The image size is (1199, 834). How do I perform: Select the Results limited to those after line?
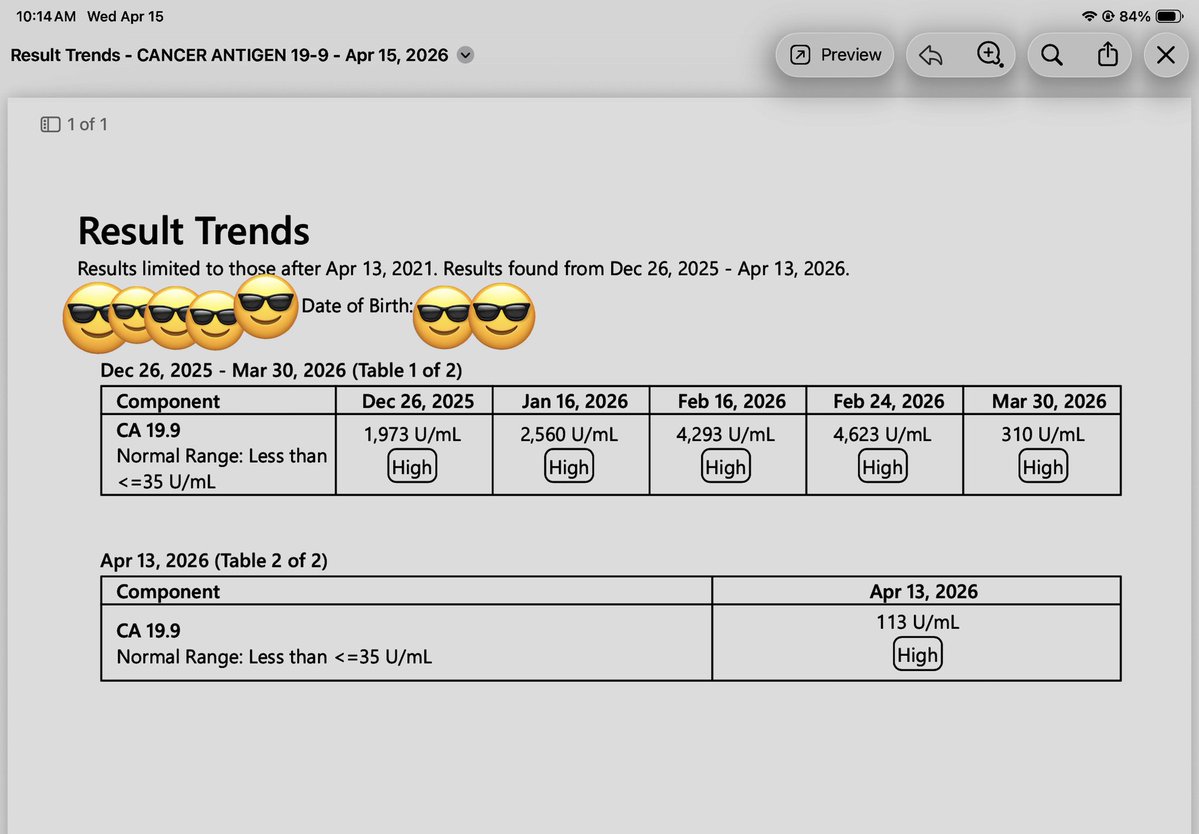pyautogui.click(x=463, y=268)
